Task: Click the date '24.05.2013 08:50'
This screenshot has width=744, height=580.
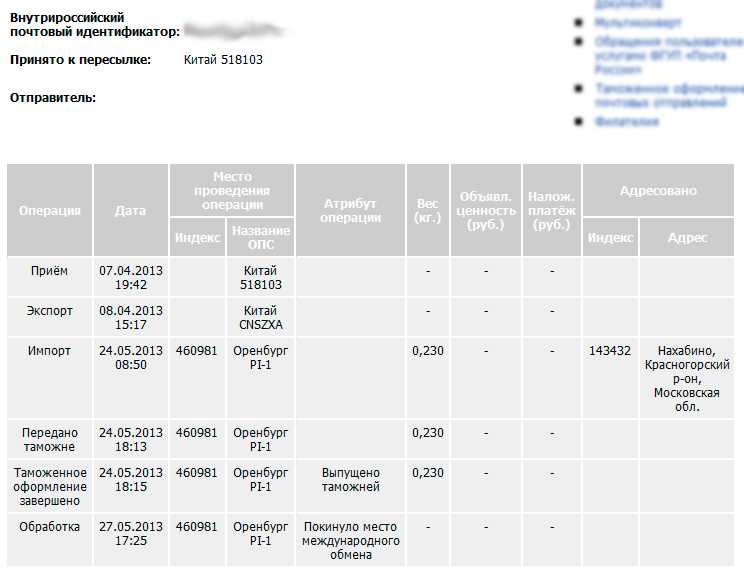Action: click(130, 358)
